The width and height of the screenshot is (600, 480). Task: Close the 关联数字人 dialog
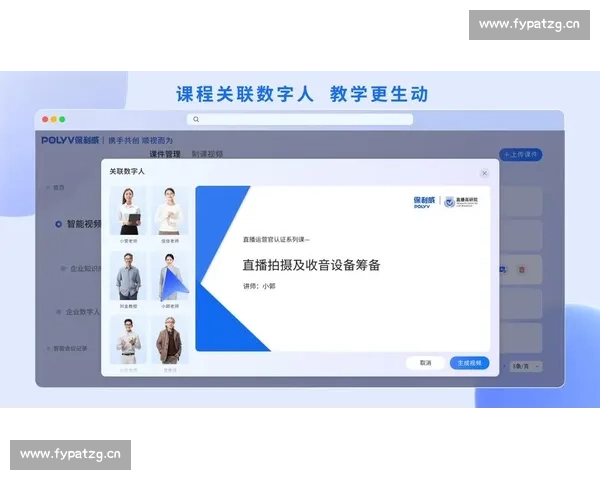pos(484,173)
